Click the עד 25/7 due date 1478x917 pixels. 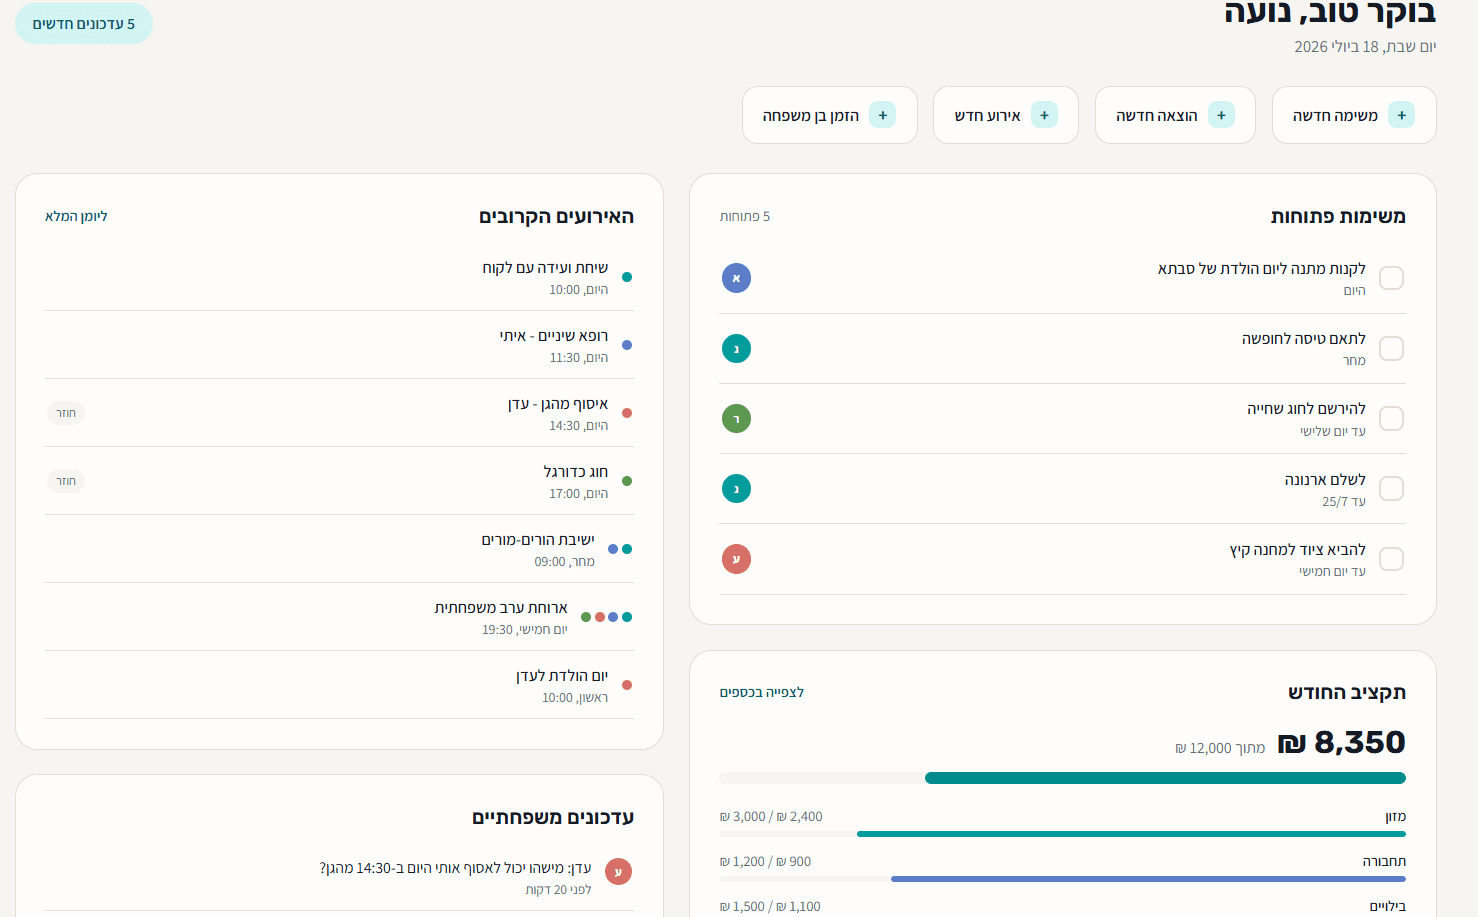[1344, 502]
